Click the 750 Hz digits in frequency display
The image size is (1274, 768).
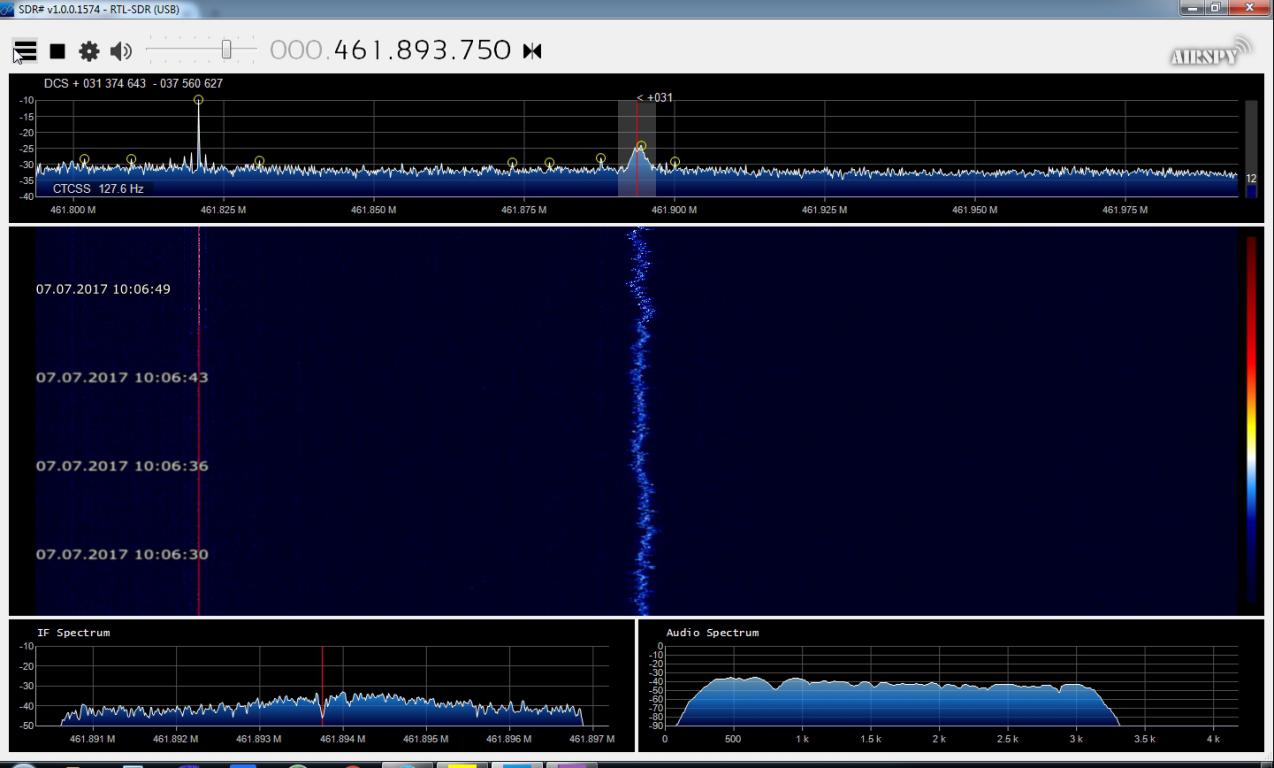point(485,50)
